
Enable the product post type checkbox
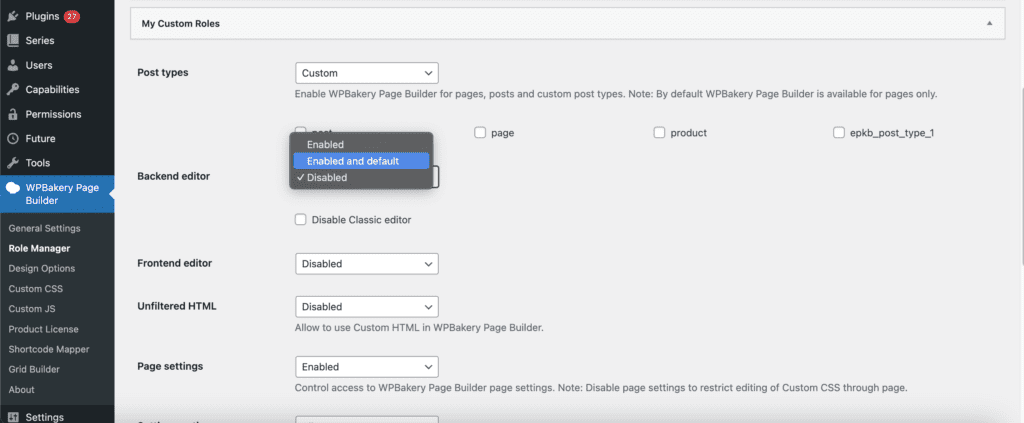pos(660,132)
